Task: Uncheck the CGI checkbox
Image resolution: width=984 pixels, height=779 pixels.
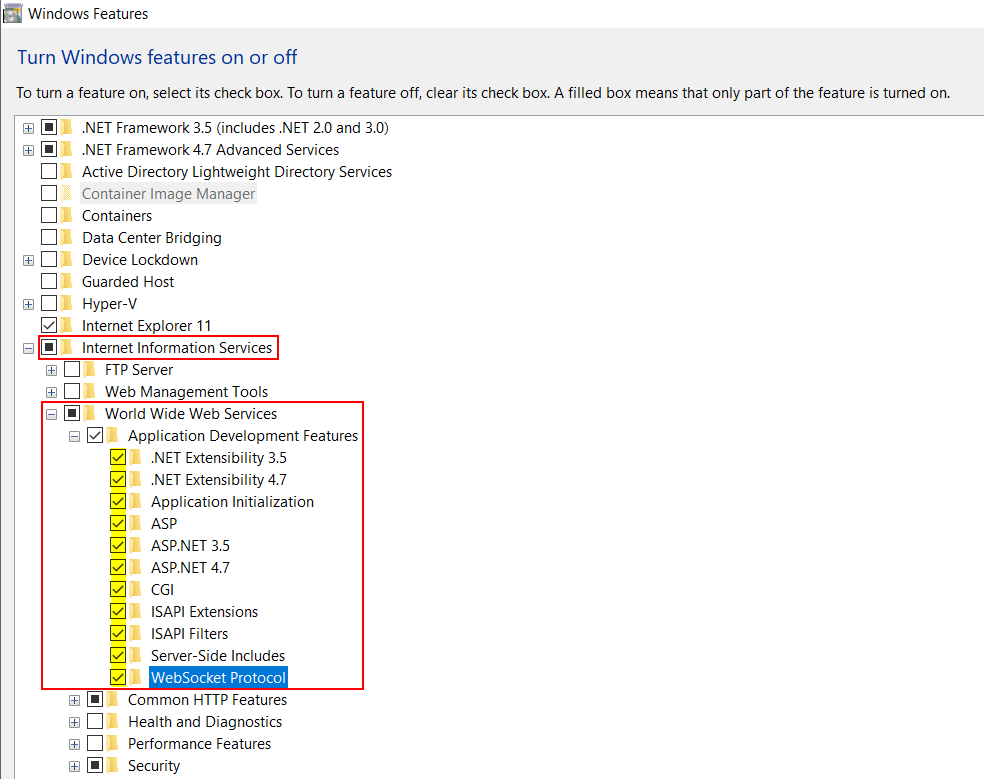Action: pos(118,589)
